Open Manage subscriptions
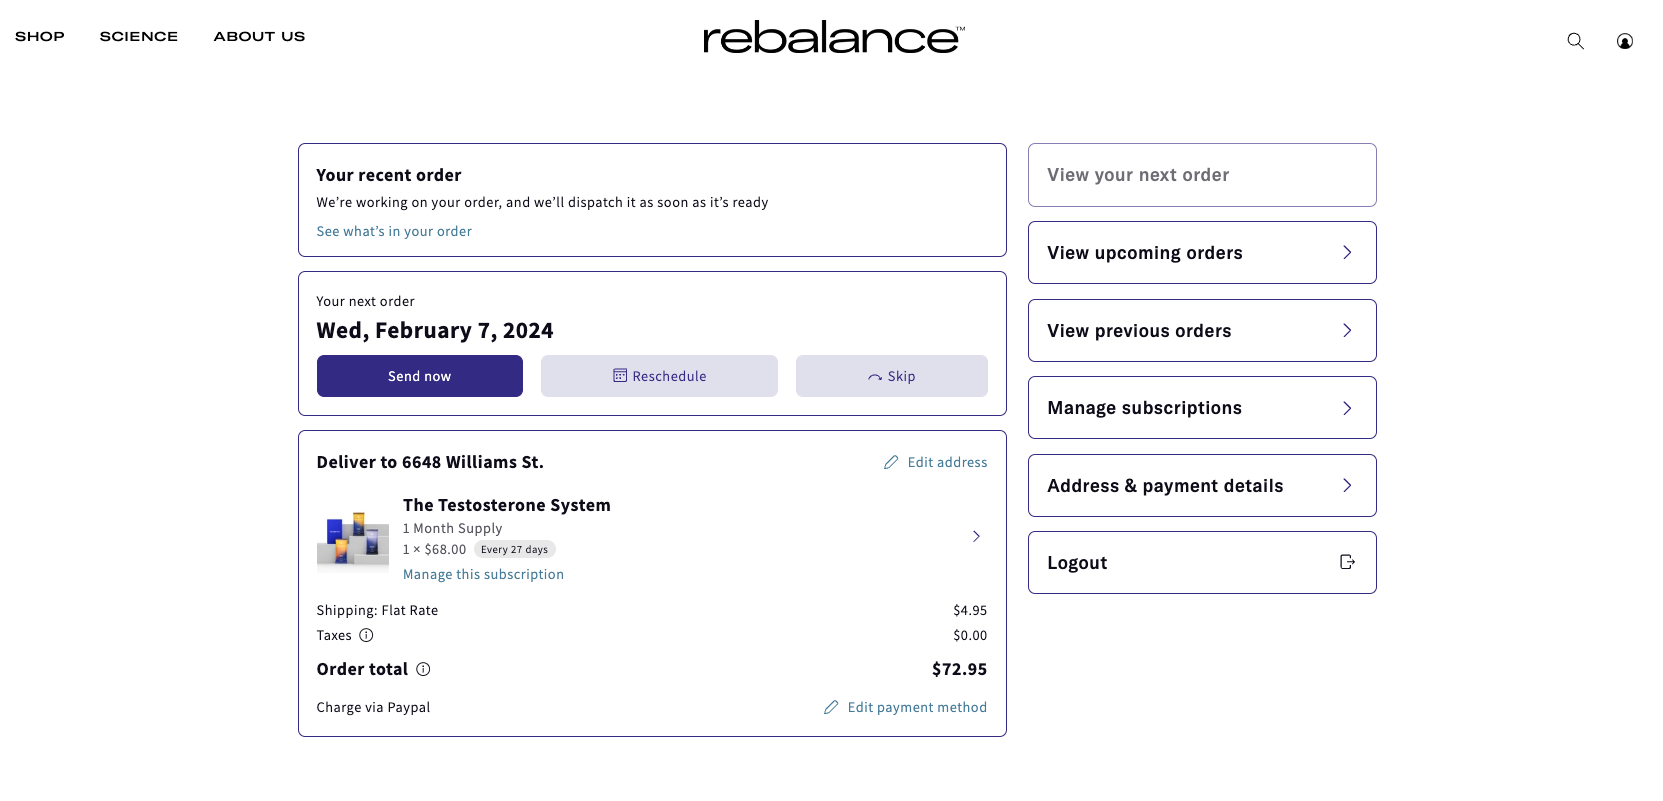 1202,408
